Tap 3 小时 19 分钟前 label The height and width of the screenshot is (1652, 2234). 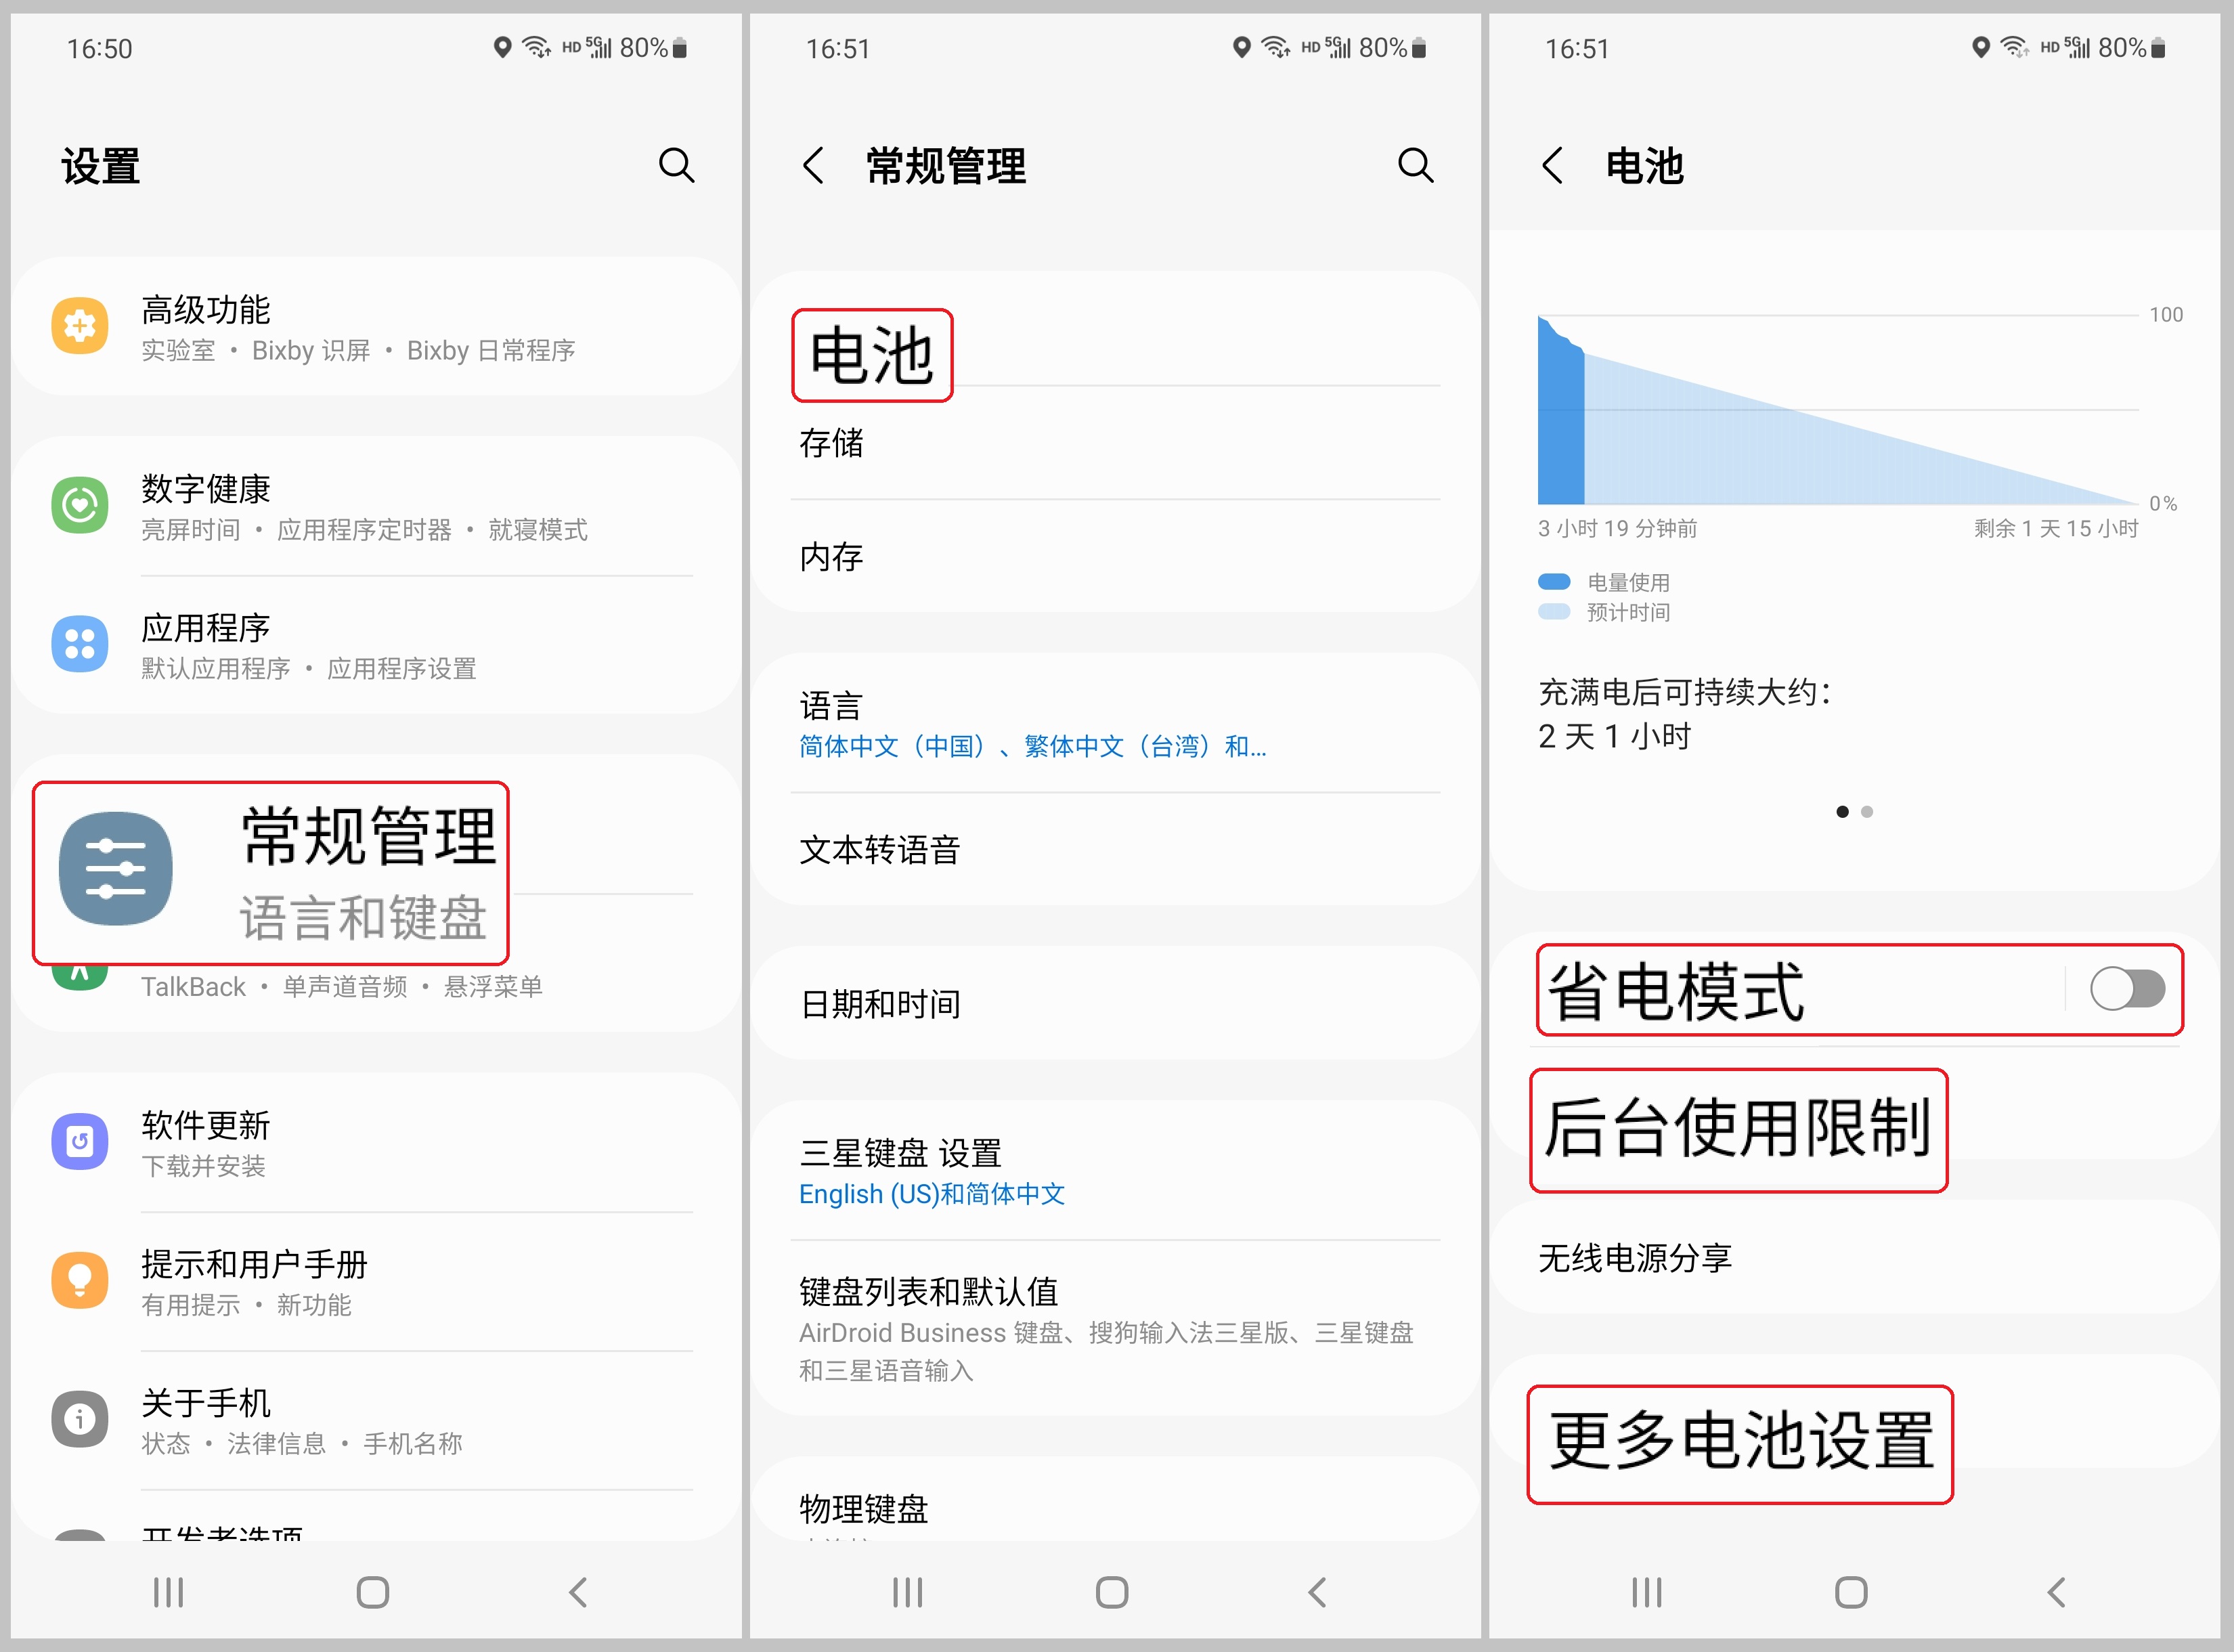1617,528
